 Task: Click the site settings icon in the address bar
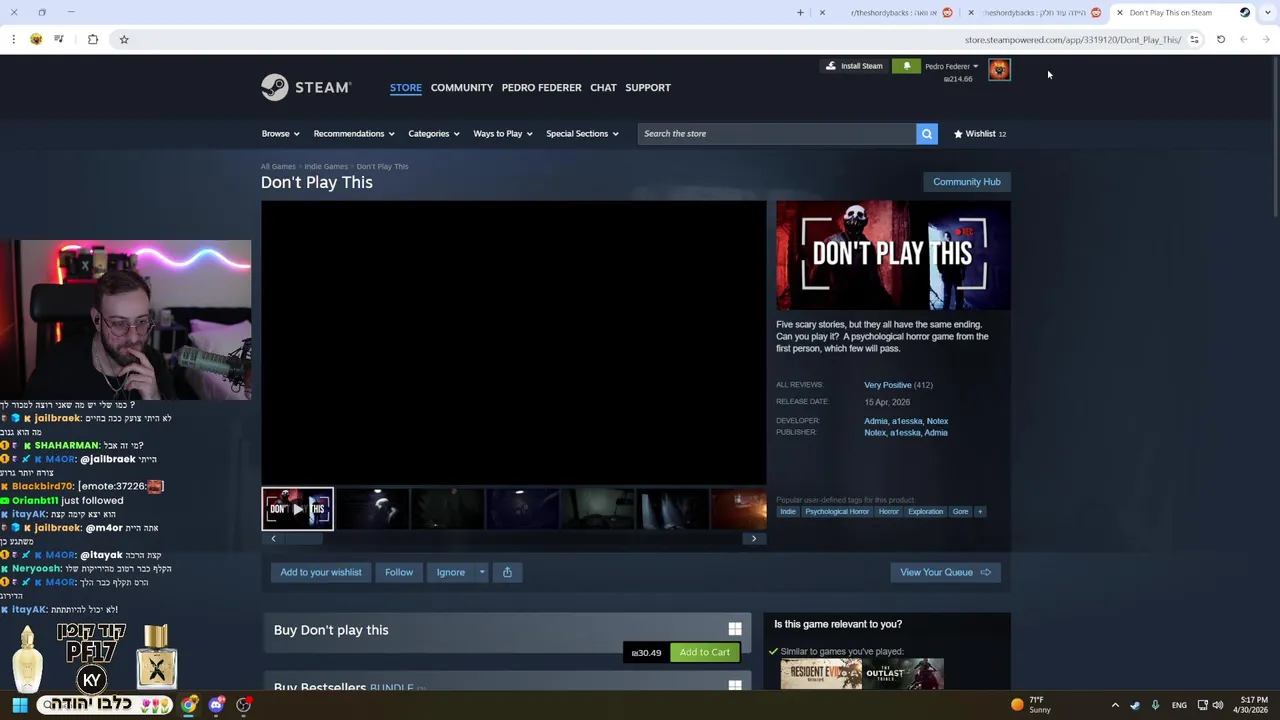(1194, 39)
